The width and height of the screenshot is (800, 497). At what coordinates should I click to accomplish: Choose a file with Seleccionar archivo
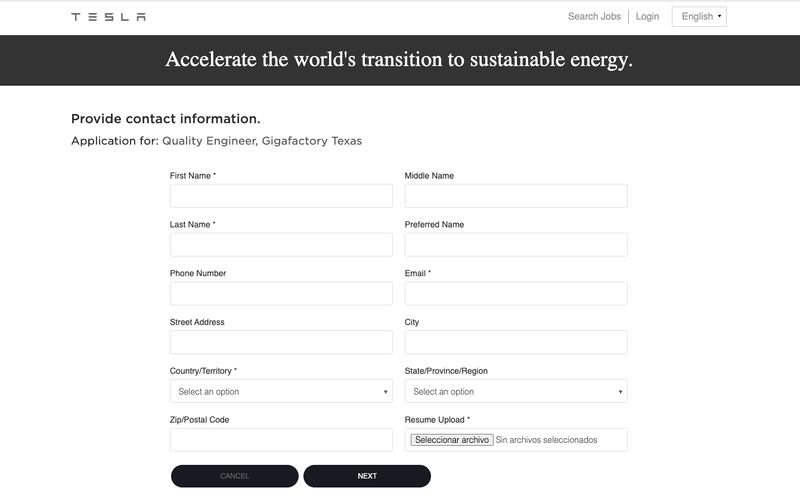tap(452, 440)
